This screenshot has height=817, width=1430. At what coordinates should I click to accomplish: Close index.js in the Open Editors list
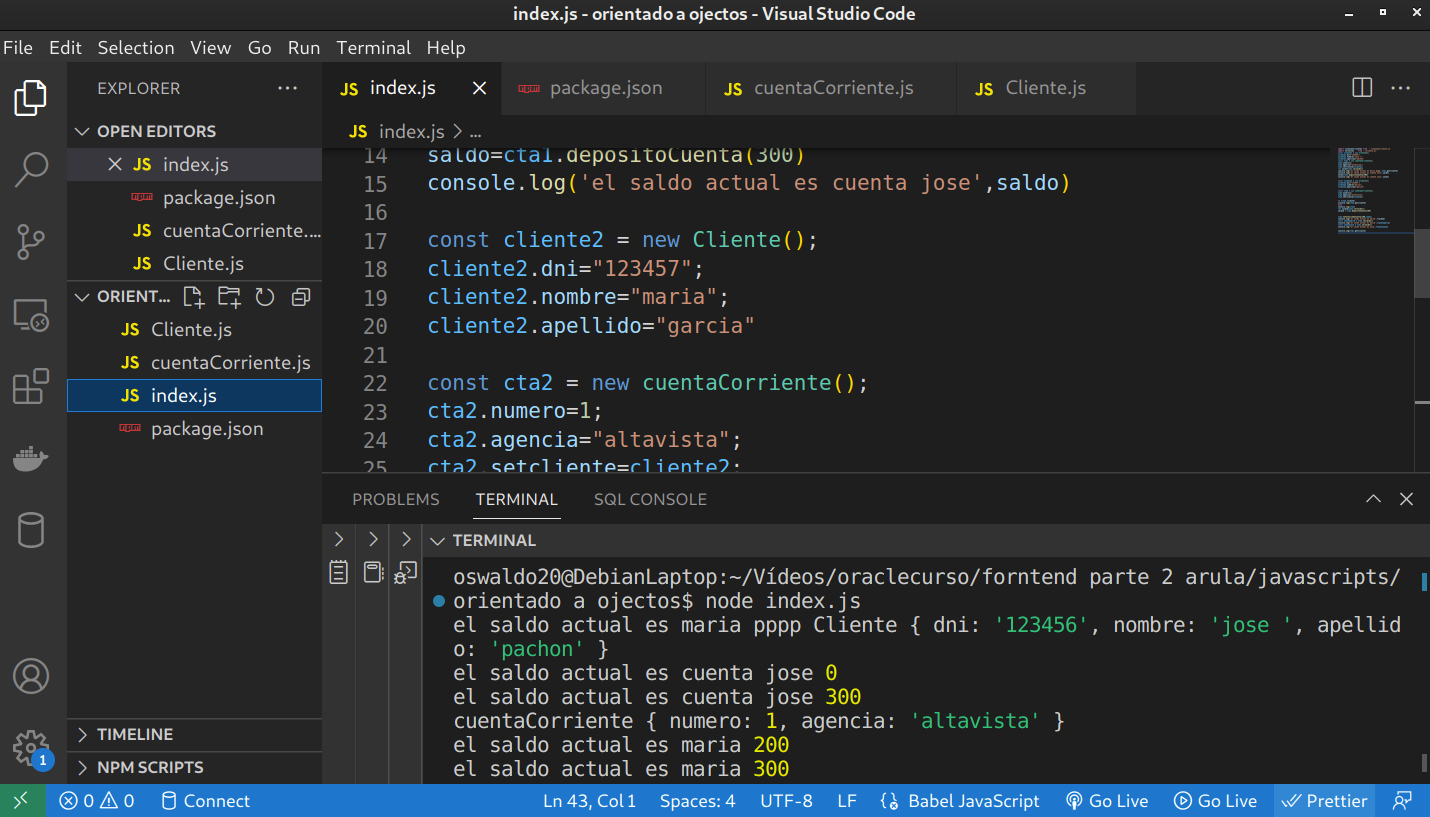115,164
